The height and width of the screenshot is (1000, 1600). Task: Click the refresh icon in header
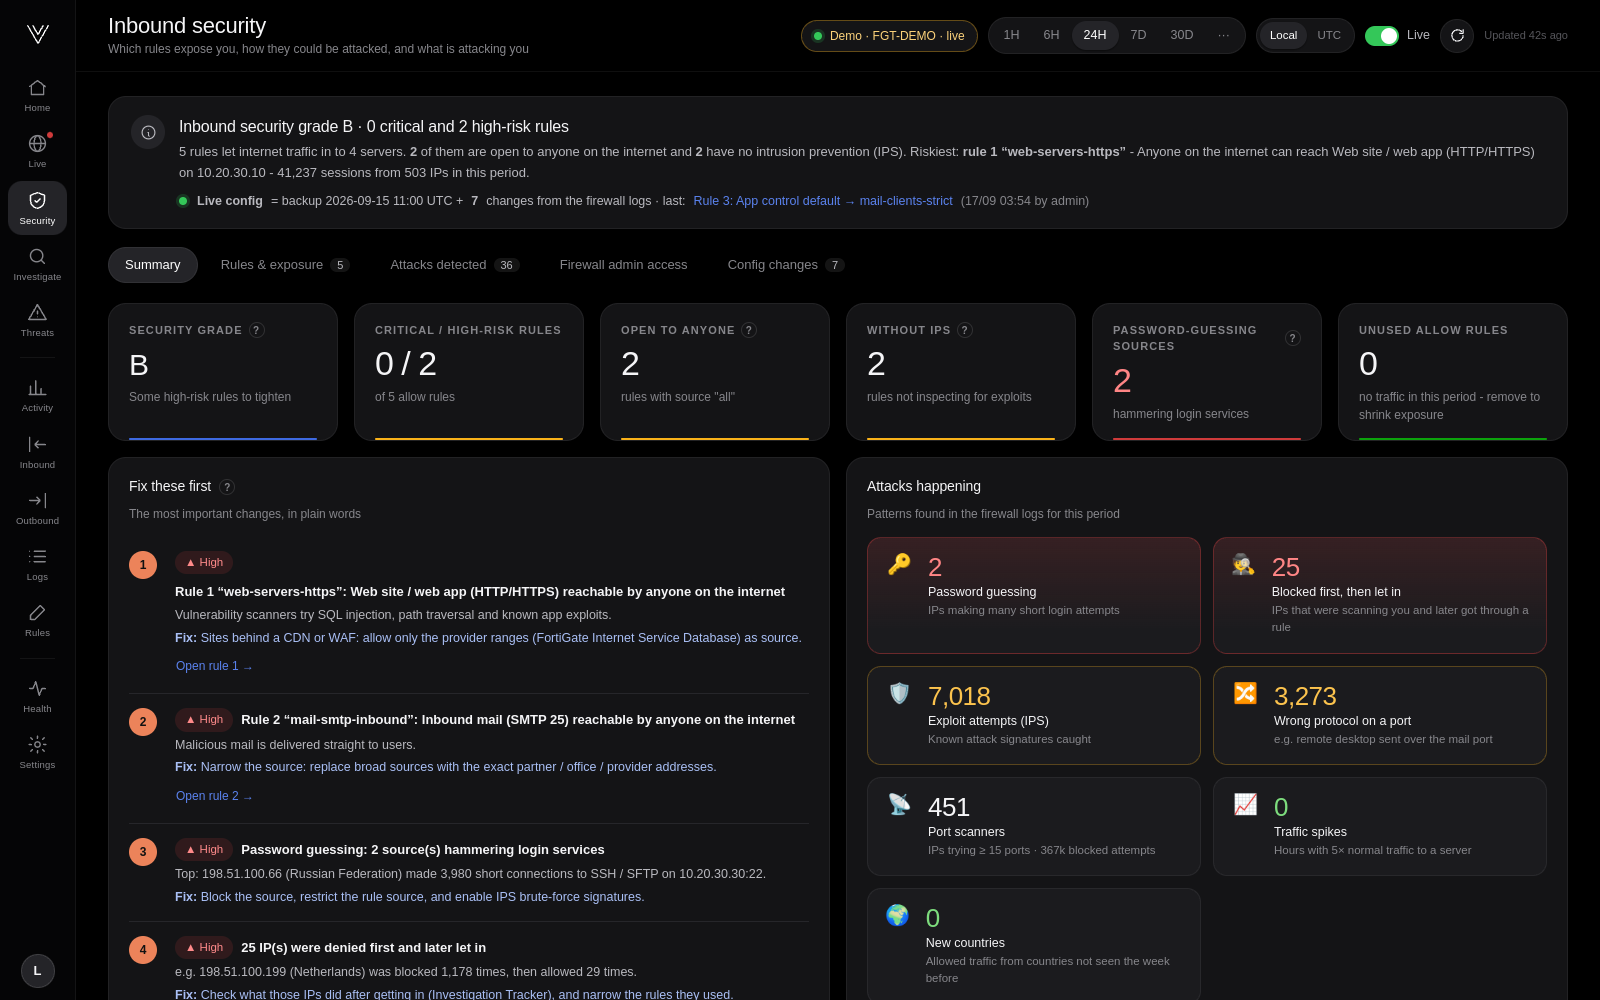click(1457, 36)
